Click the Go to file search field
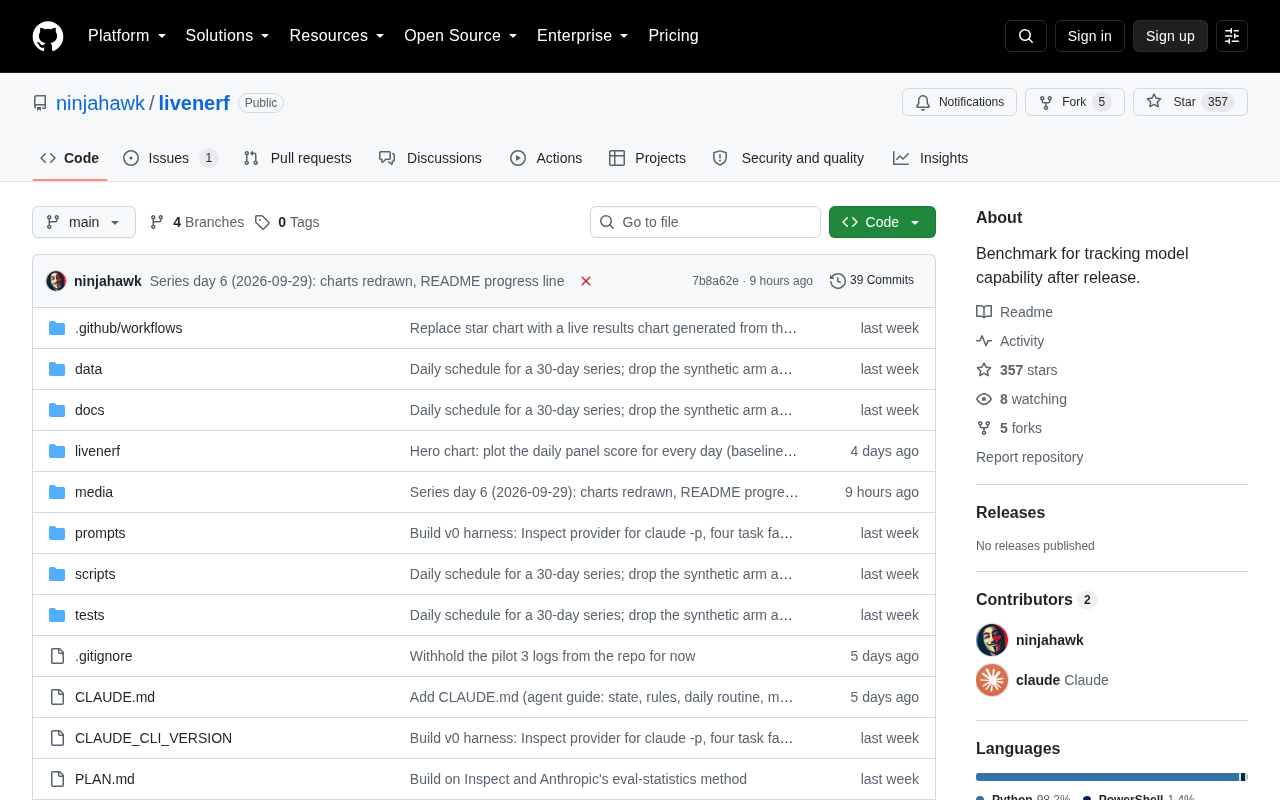 (x=705, y=222)
